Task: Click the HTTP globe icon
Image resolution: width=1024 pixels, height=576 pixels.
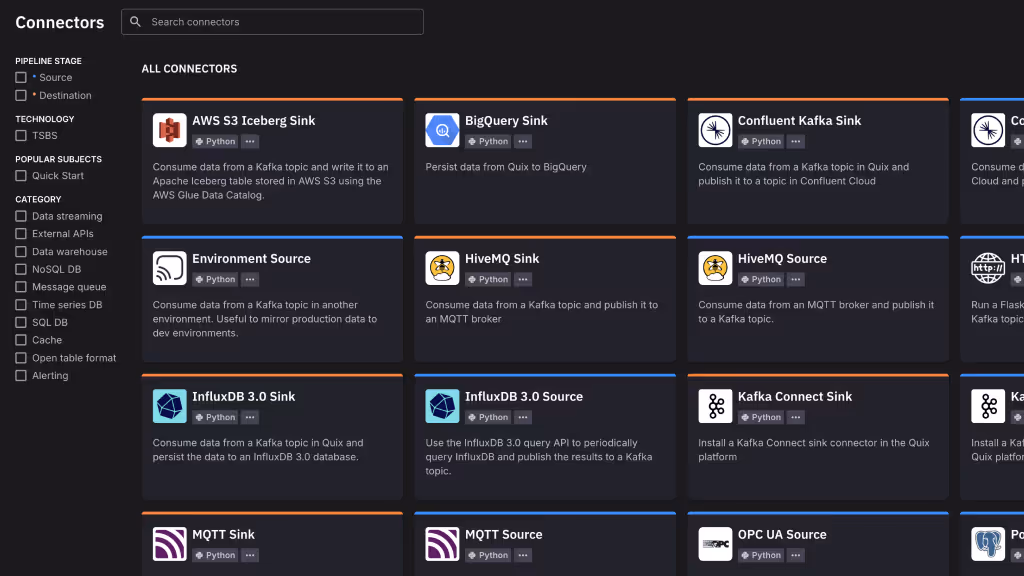Action: tap(988, 268)
